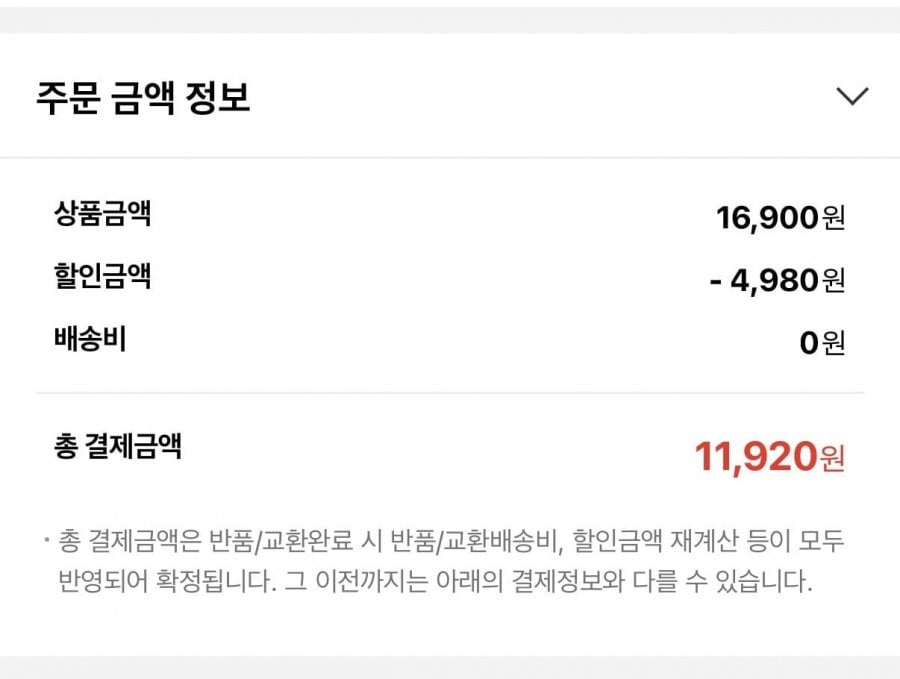The height and width of the screenshot is (679, 900).
Task: Select the 배송비 label
Action: tap(90, 339)
